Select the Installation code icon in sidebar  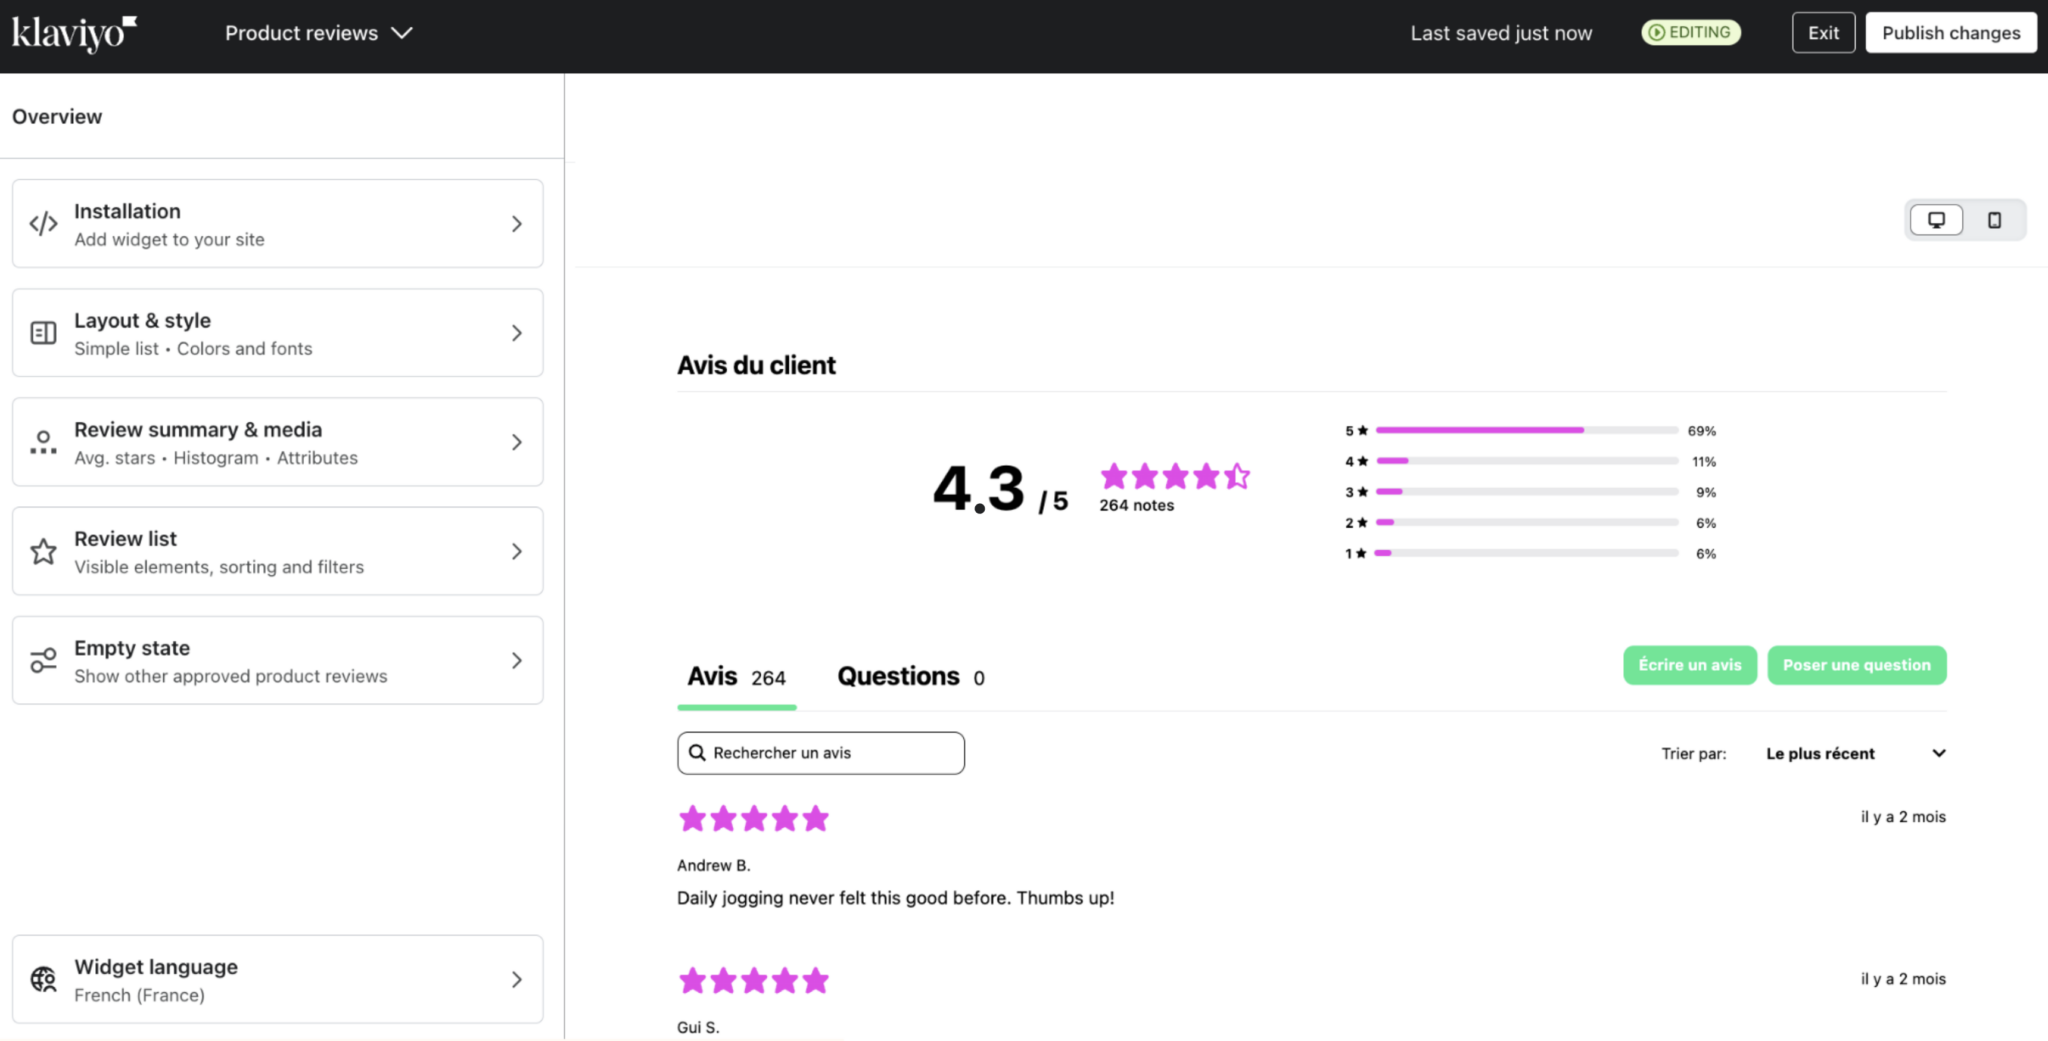[42, 223]
